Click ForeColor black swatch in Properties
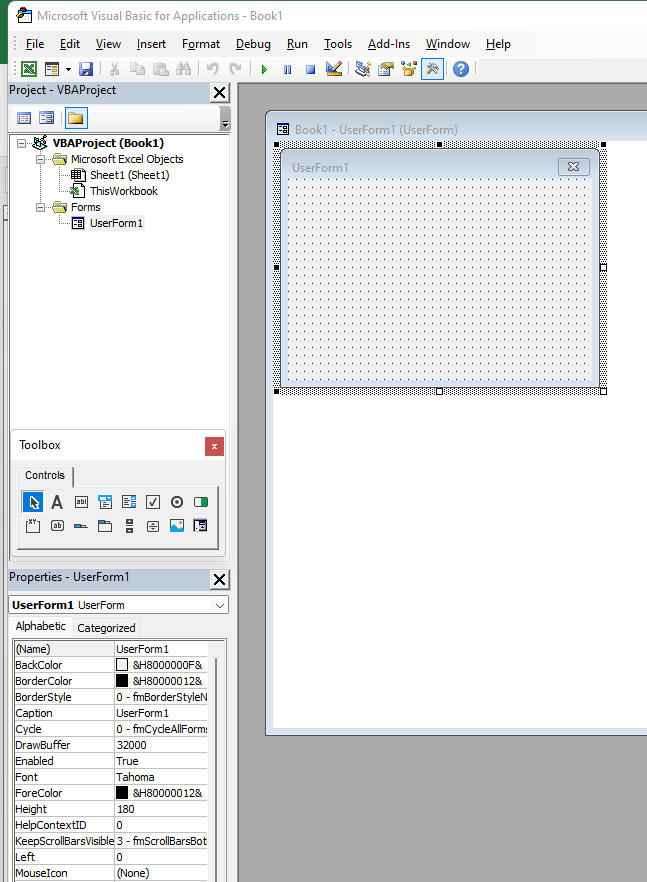Image resolution: width=647 pixels, height=882 pixels. point(122,793)
